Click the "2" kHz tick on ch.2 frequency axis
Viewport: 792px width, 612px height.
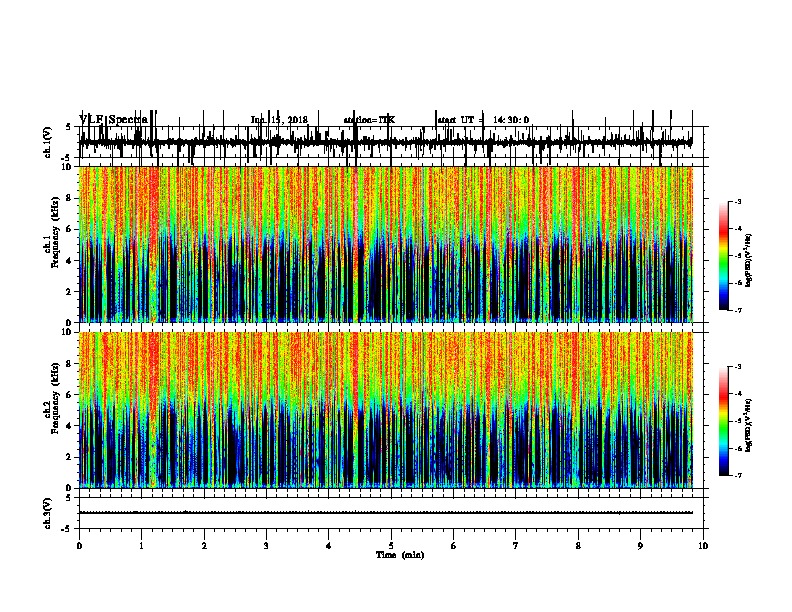(69, 457)
